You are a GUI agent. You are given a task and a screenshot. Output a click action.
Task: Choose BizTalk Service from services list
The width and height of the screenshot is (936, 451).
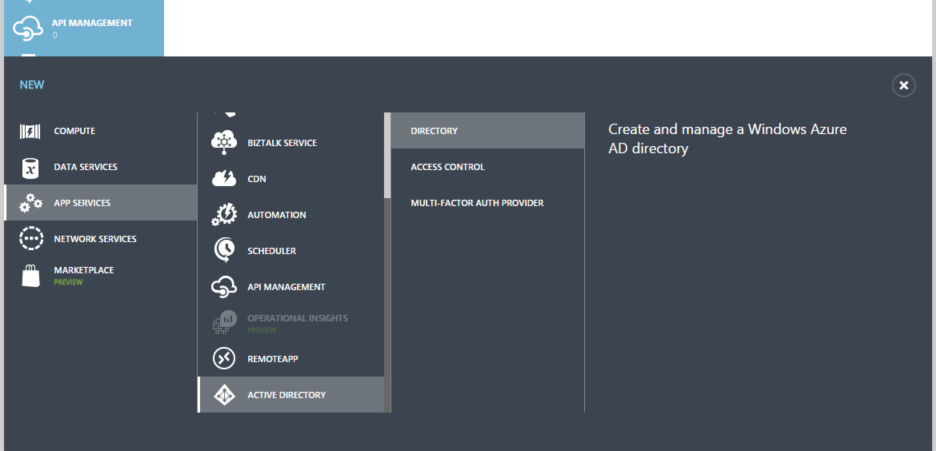click(x=291, y=143)
